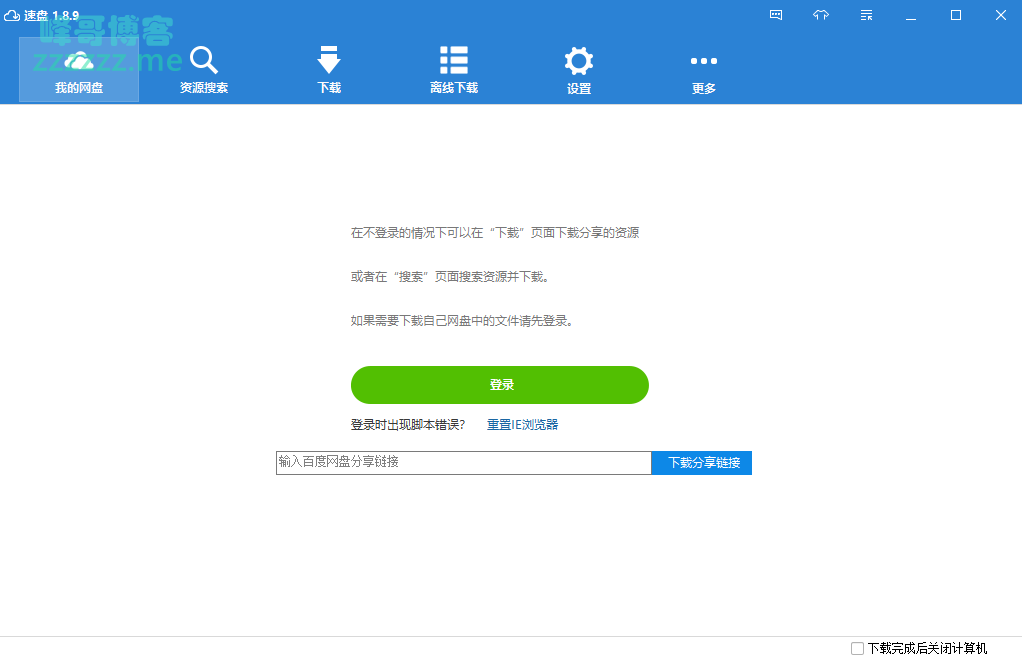Minimize the 速盘 window
The height and width of the screenshot is (660, 1022).
pos(911,15)
